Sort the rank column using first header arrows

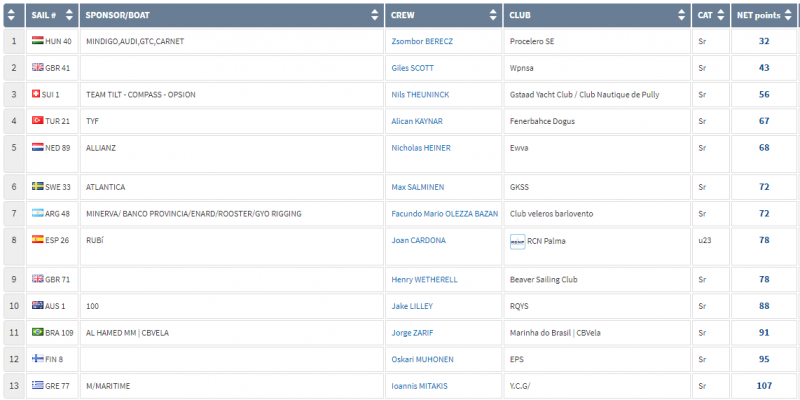[12, 16]
